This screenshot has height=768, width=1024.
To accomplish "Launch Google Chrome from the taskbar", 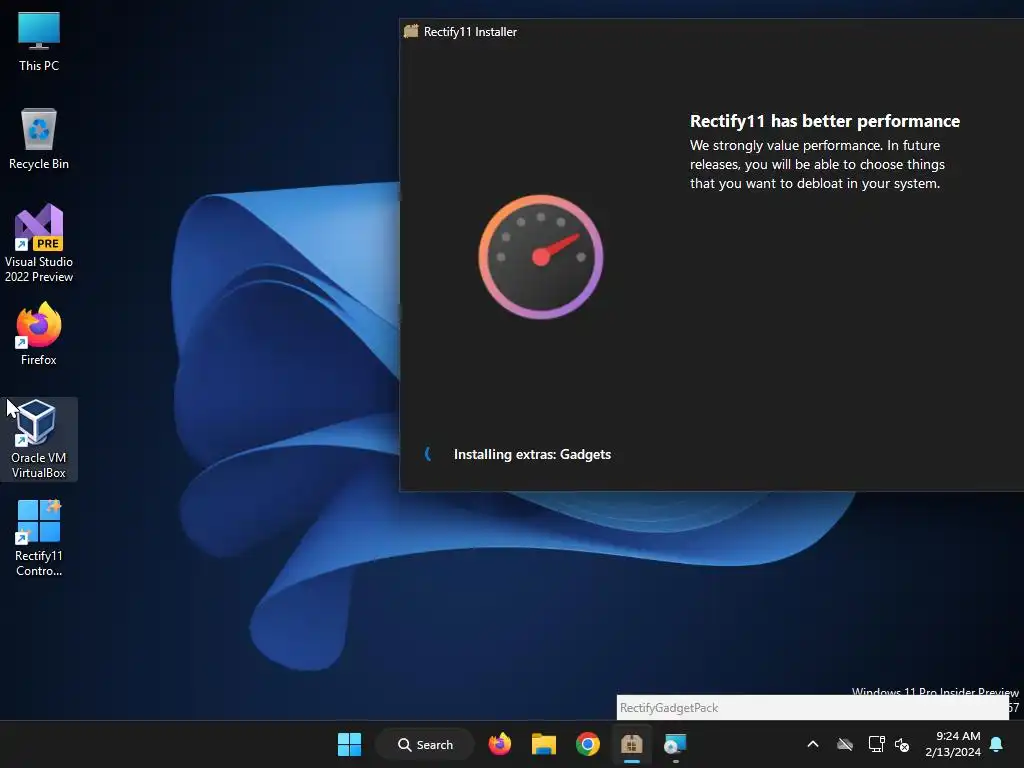I will [588, 744].
